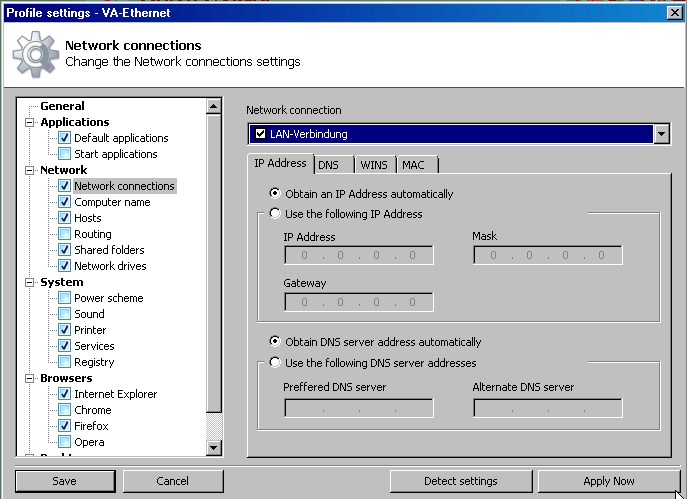Viewport: 687px width, 499px height.
Task: Click the Alternate DNS server field
Action: click(548, 408)
